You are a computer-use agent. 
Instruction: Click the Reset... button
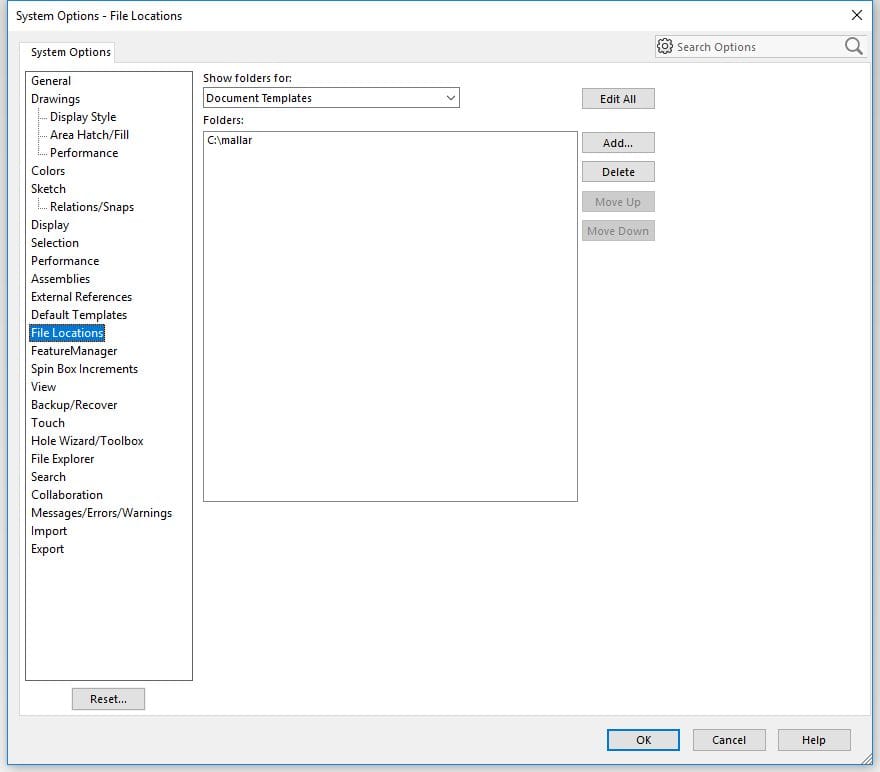click(108, 699)
